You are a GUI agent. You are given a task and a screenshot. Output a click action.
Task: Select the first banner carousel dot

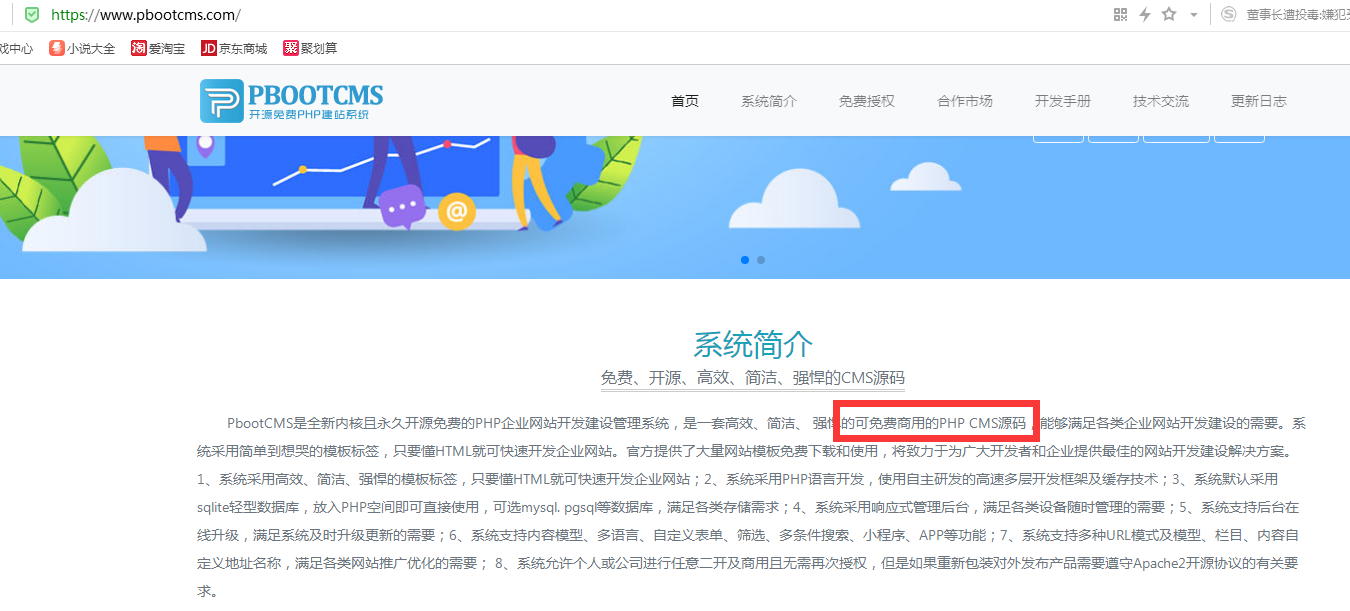pyautogui.click(x=745, y=260)
